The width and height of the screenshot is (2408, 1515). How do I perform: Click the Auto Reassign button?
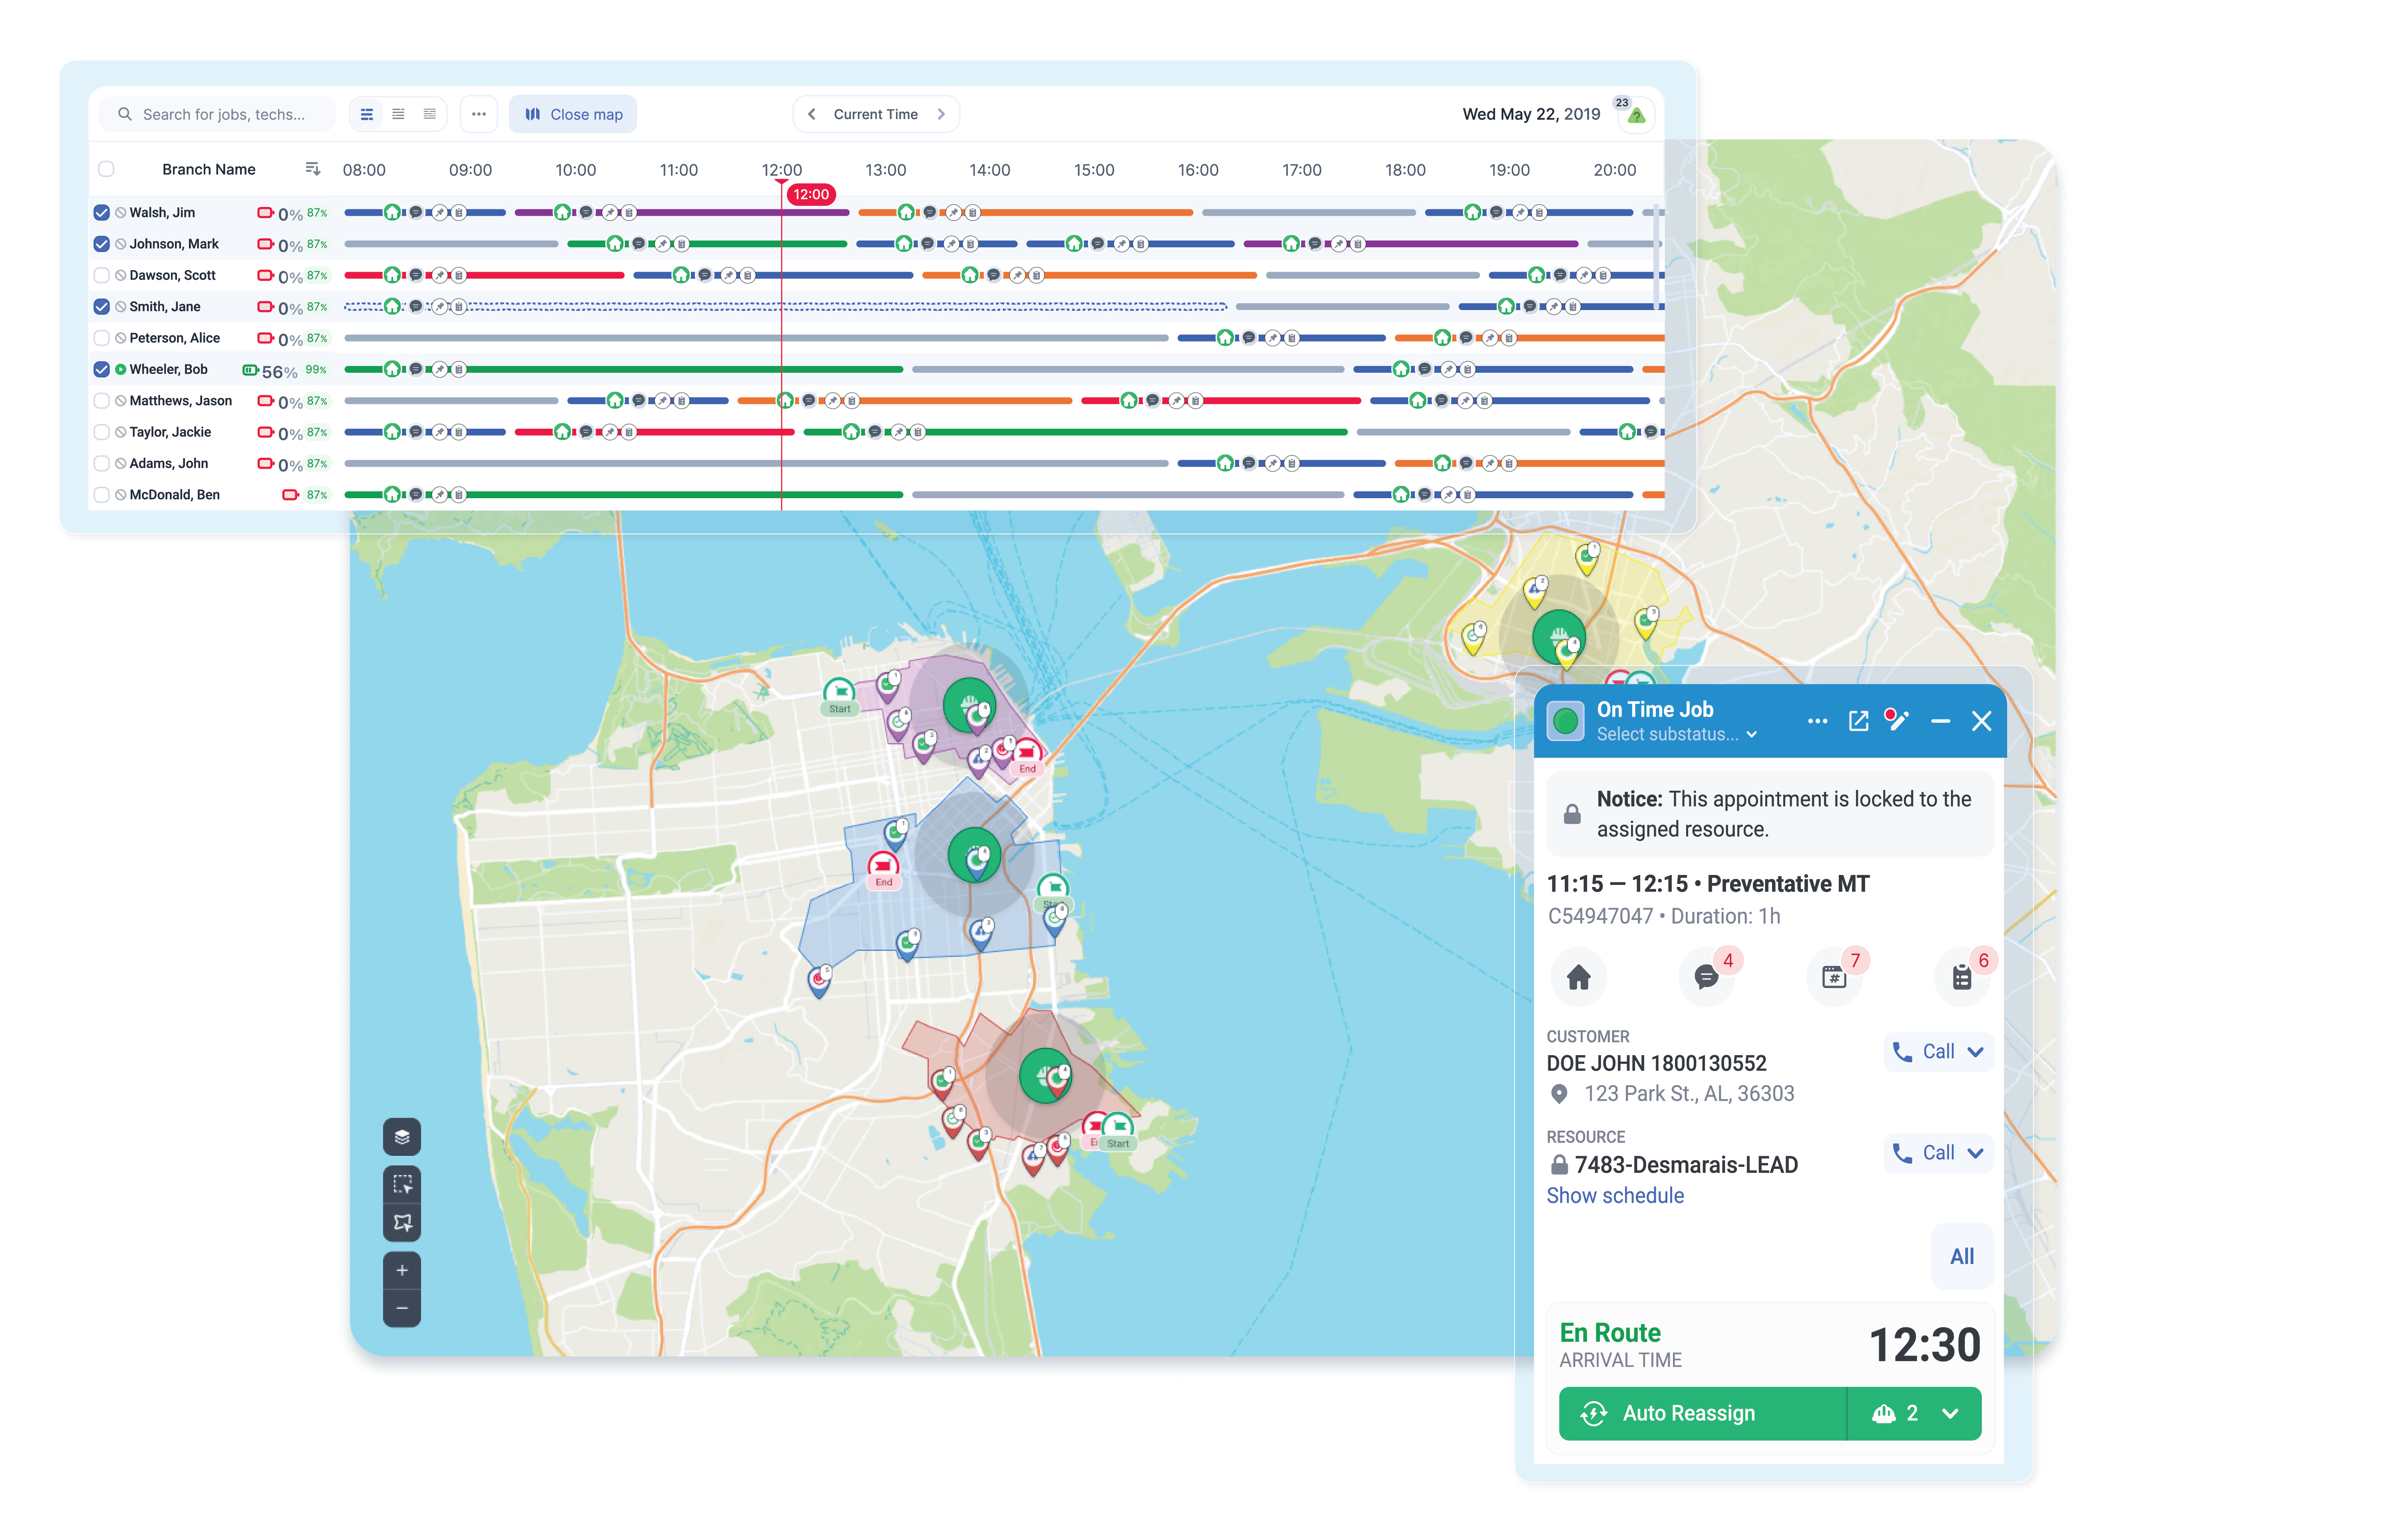[1700, 1413]
